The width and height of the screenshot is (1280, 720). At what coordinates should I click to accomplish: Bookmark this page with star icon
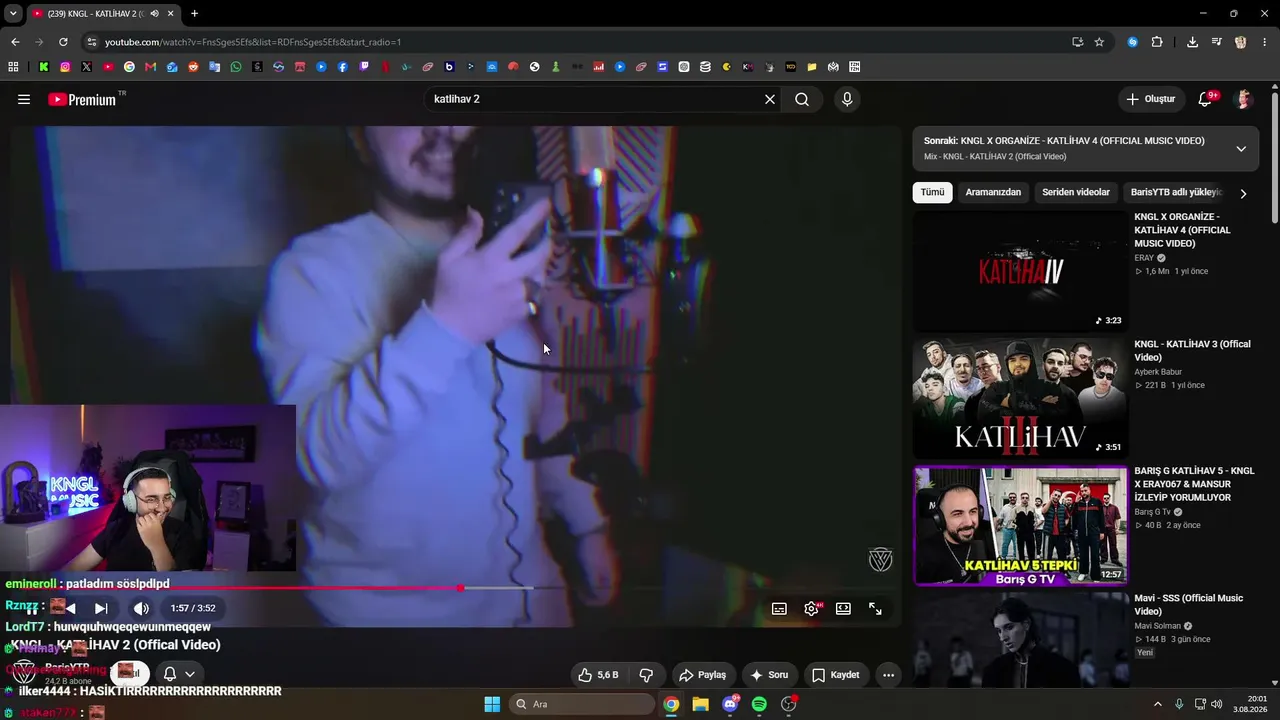click(1099, 42)
